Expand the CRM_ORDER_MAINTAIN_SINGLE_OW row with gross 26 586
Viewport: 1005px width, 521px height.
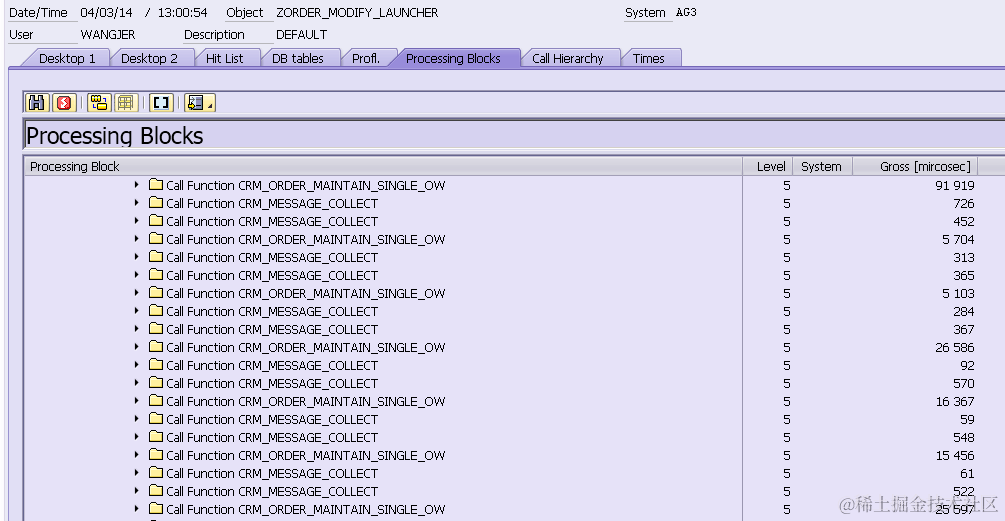[136, 347]
